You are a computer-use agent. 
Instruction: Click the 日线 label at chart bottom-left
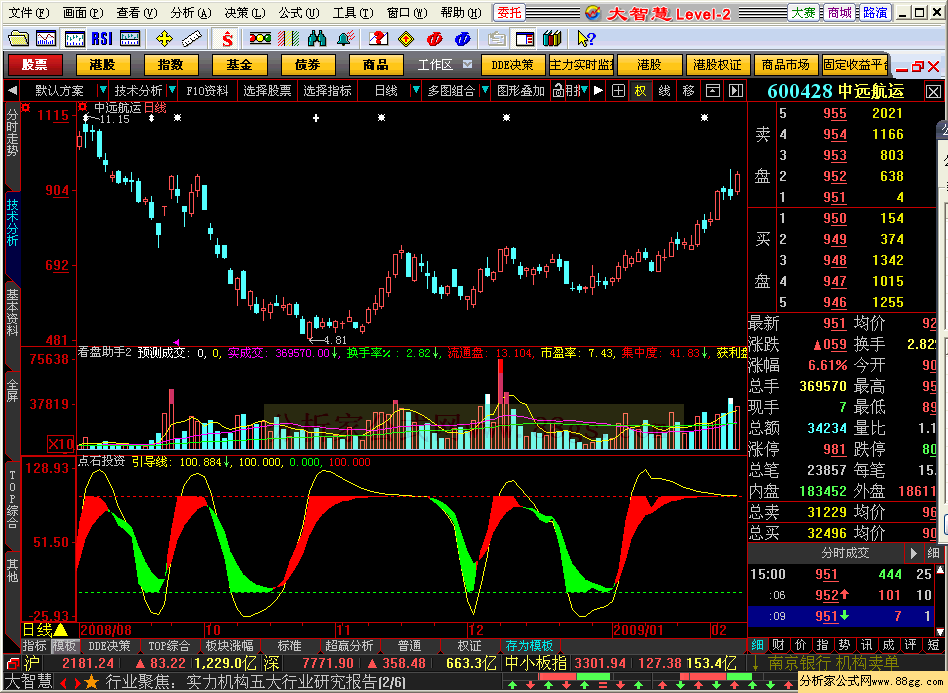pos(37,630)
